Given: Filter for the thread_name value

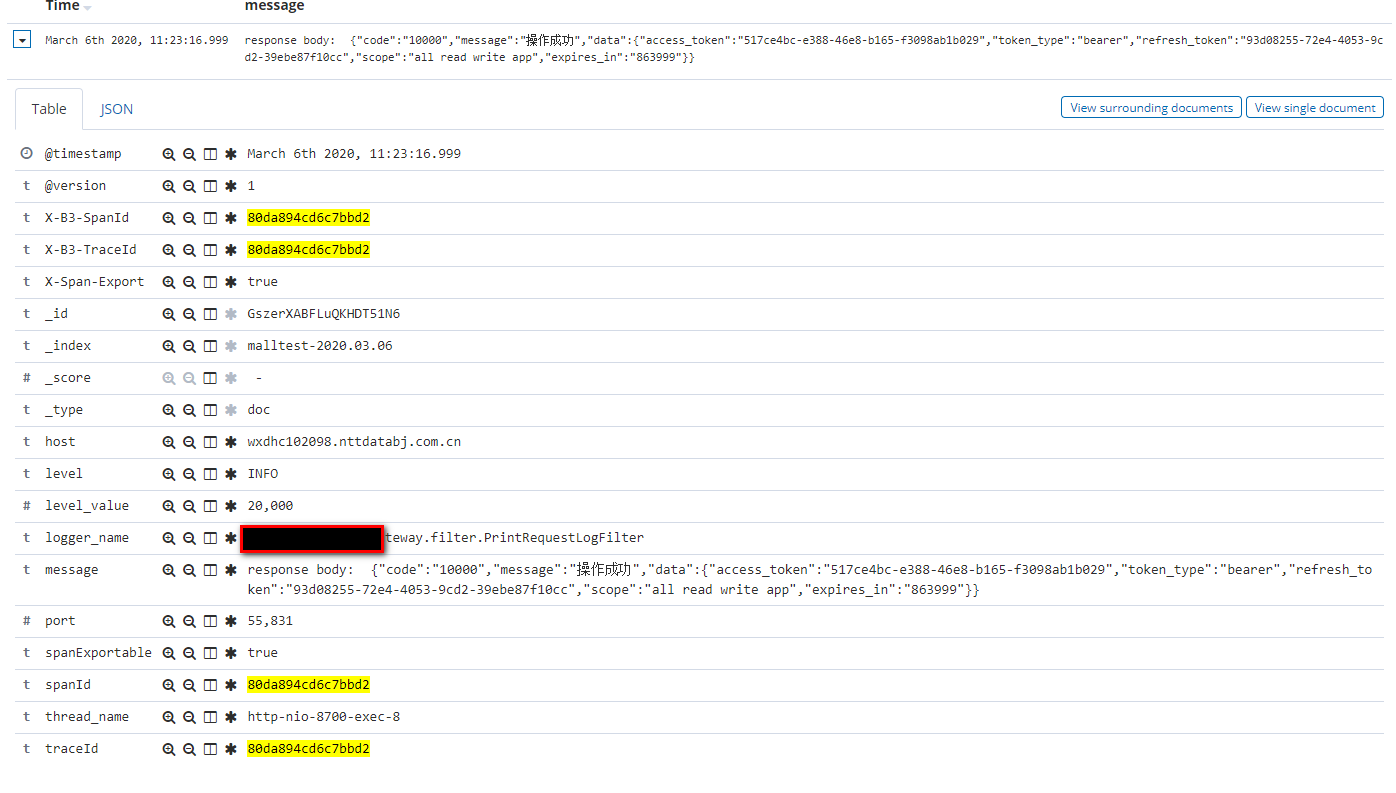Looking at the screenshot, I should (169, 716).
